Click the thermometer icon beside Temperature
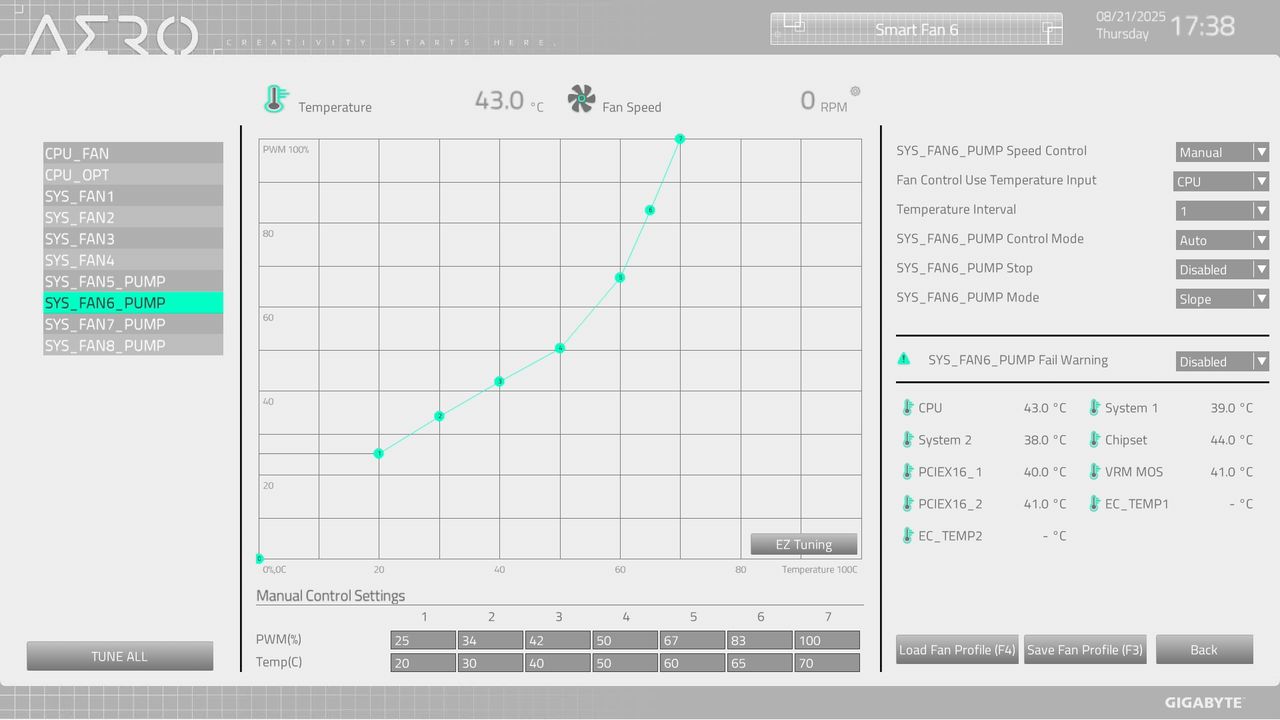 [275, 99]
